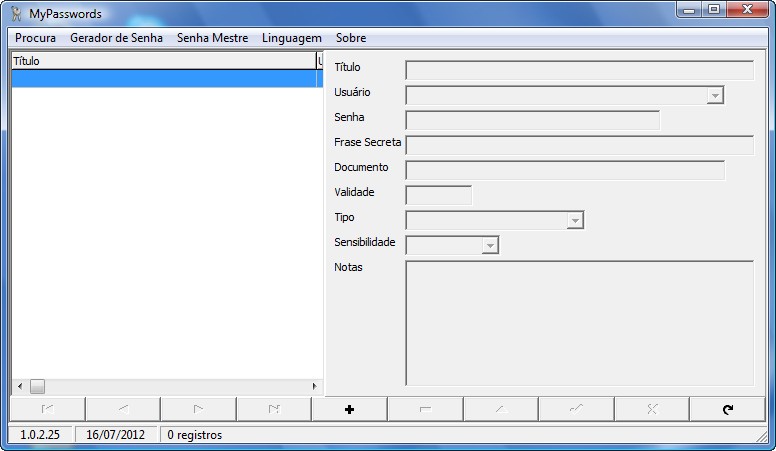
Task: Open the Tipo combo box
Action: tap(574, 221)
